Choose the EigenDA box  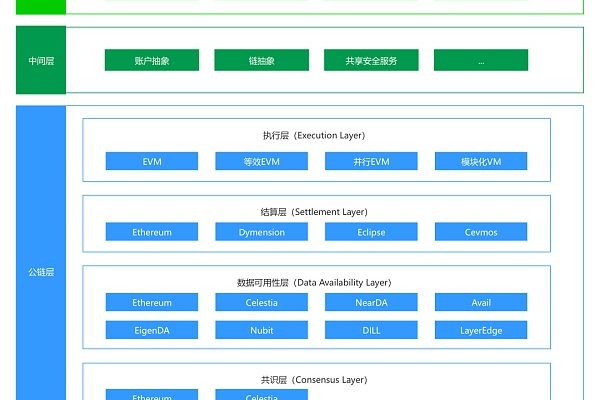152,330
